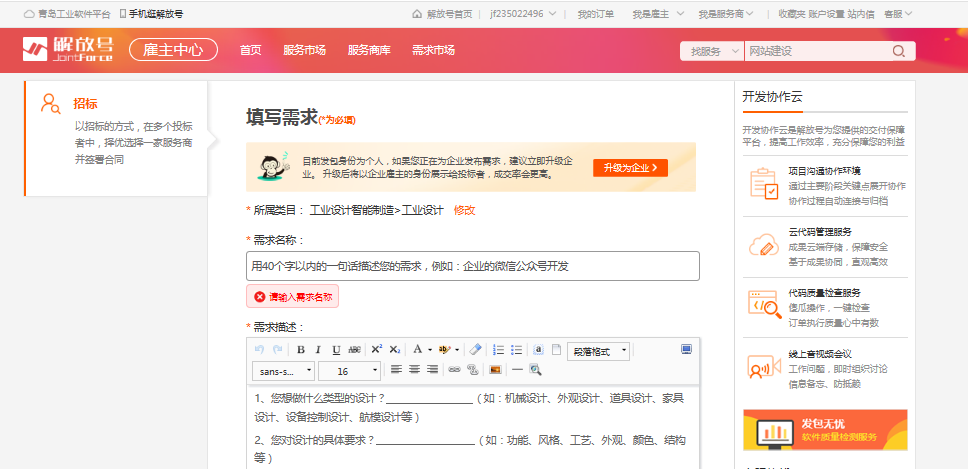This screenshot has height=469, width=968.
Task: Toggle italic formatting in the editor
Action: [x=318, y=350]
